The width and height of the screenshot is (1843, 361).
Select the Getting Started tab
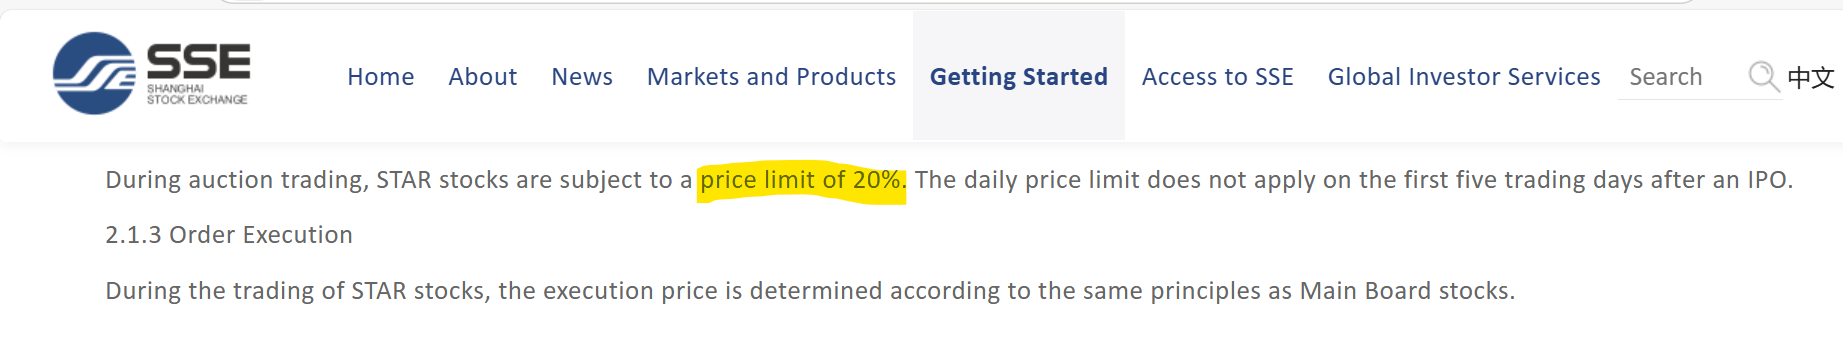click(1019, 77)
